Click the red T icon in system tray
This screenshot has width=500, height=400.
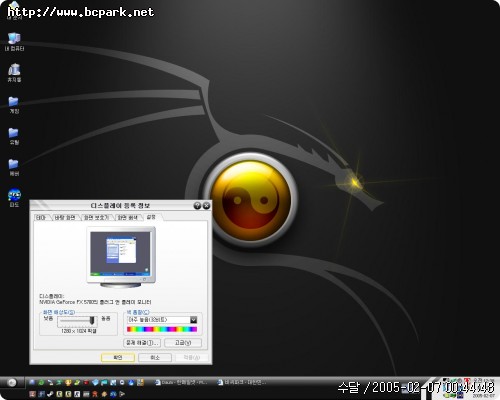pos(467,380)
